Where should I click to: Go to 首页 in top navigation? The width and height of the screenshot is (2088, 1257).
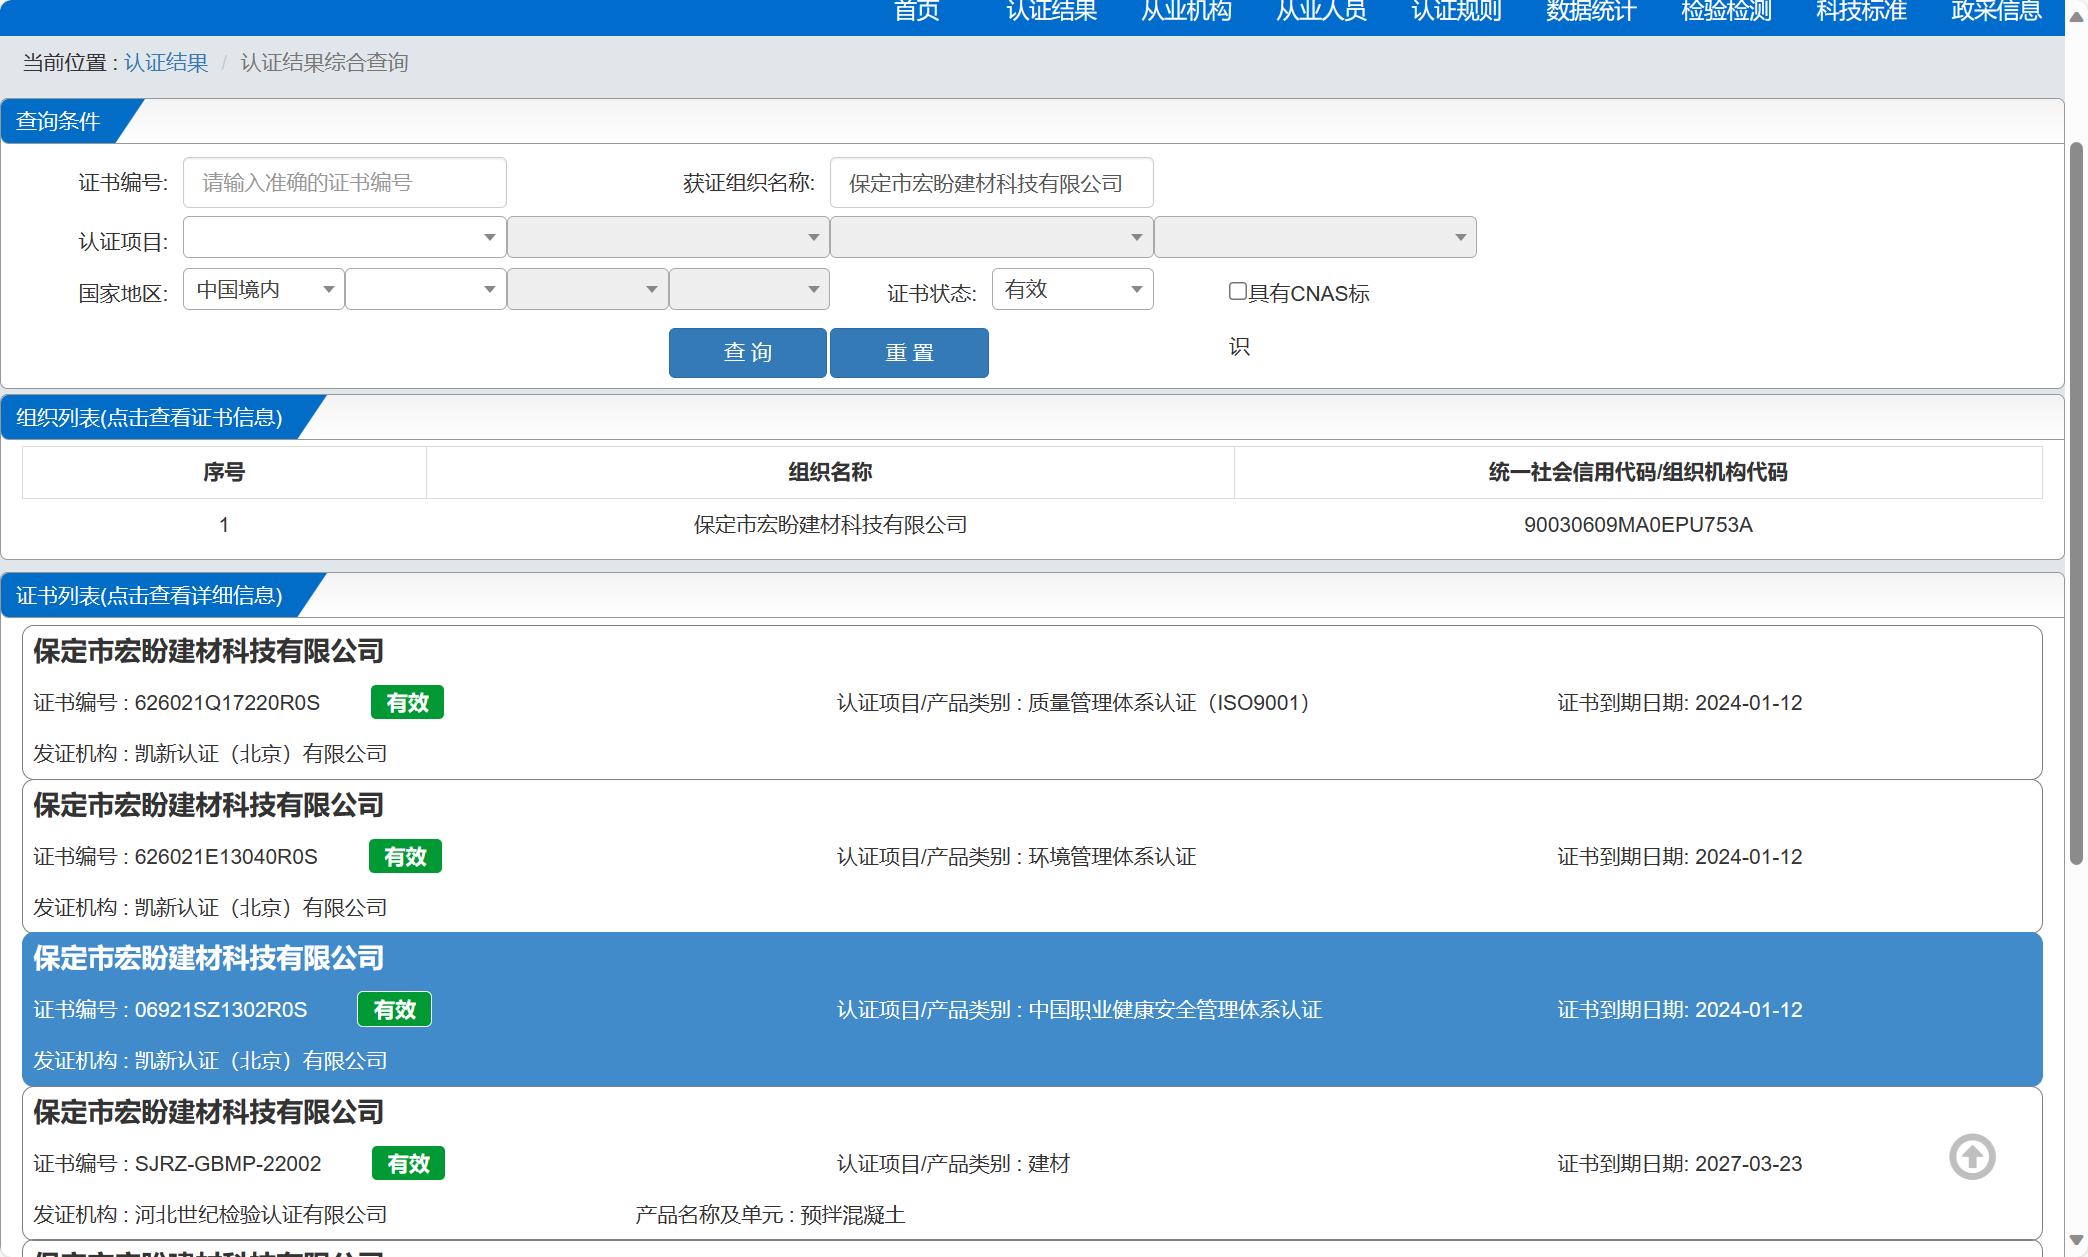917,11
